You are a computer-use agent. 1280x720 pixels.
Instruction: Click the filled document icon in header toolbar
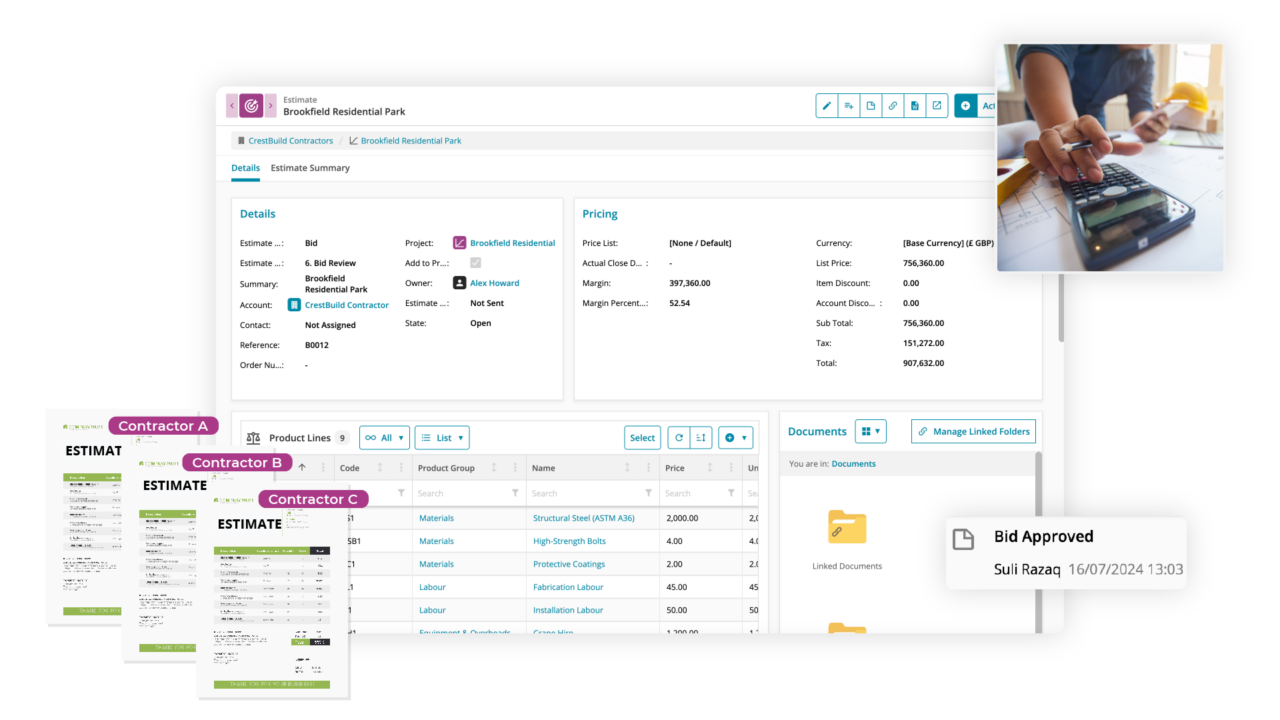pyautogui.click(x=915, y=106)
